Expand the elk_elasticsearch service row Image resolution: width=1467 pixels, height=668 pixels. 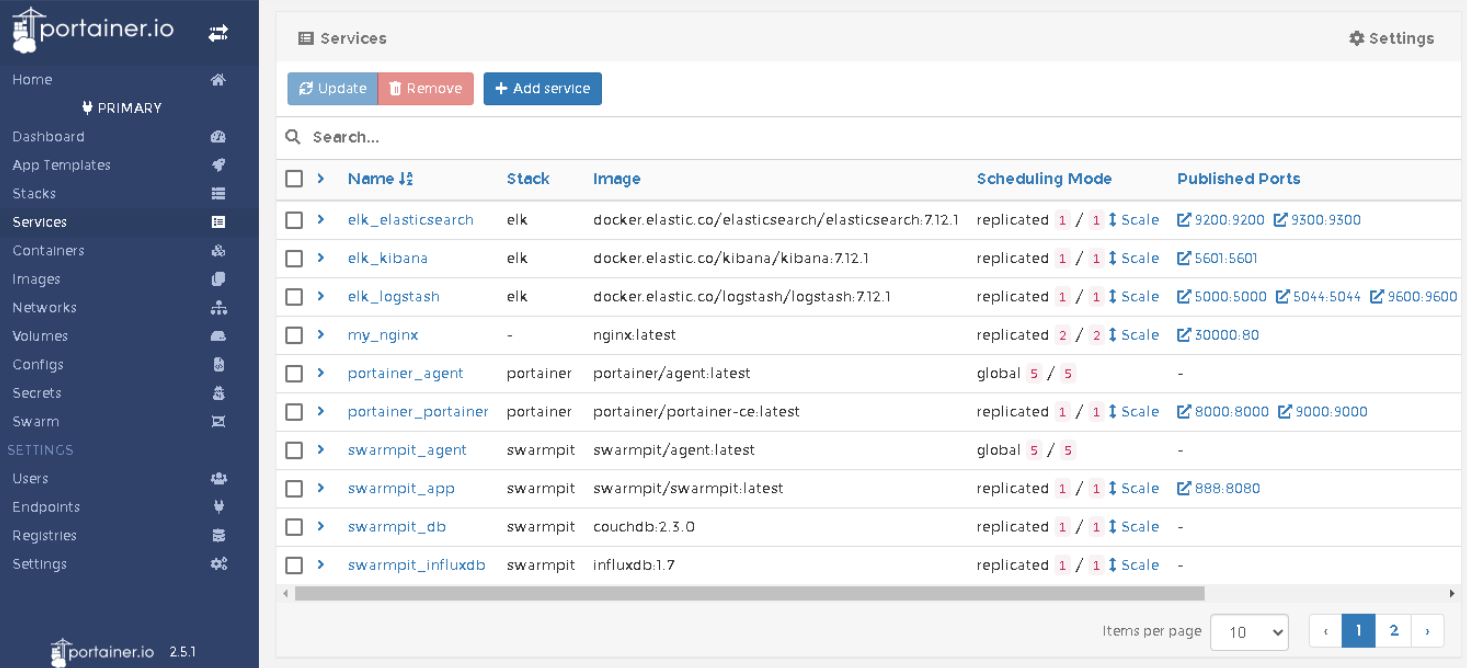321,219
